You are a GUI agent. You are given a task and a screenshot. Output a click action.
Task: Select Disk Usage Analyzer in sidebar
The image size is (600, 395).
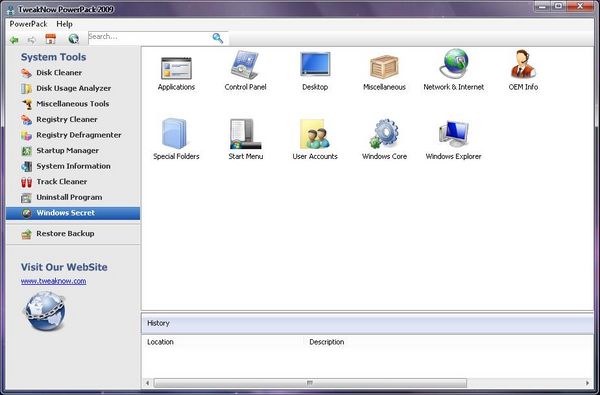click(66, 88)
